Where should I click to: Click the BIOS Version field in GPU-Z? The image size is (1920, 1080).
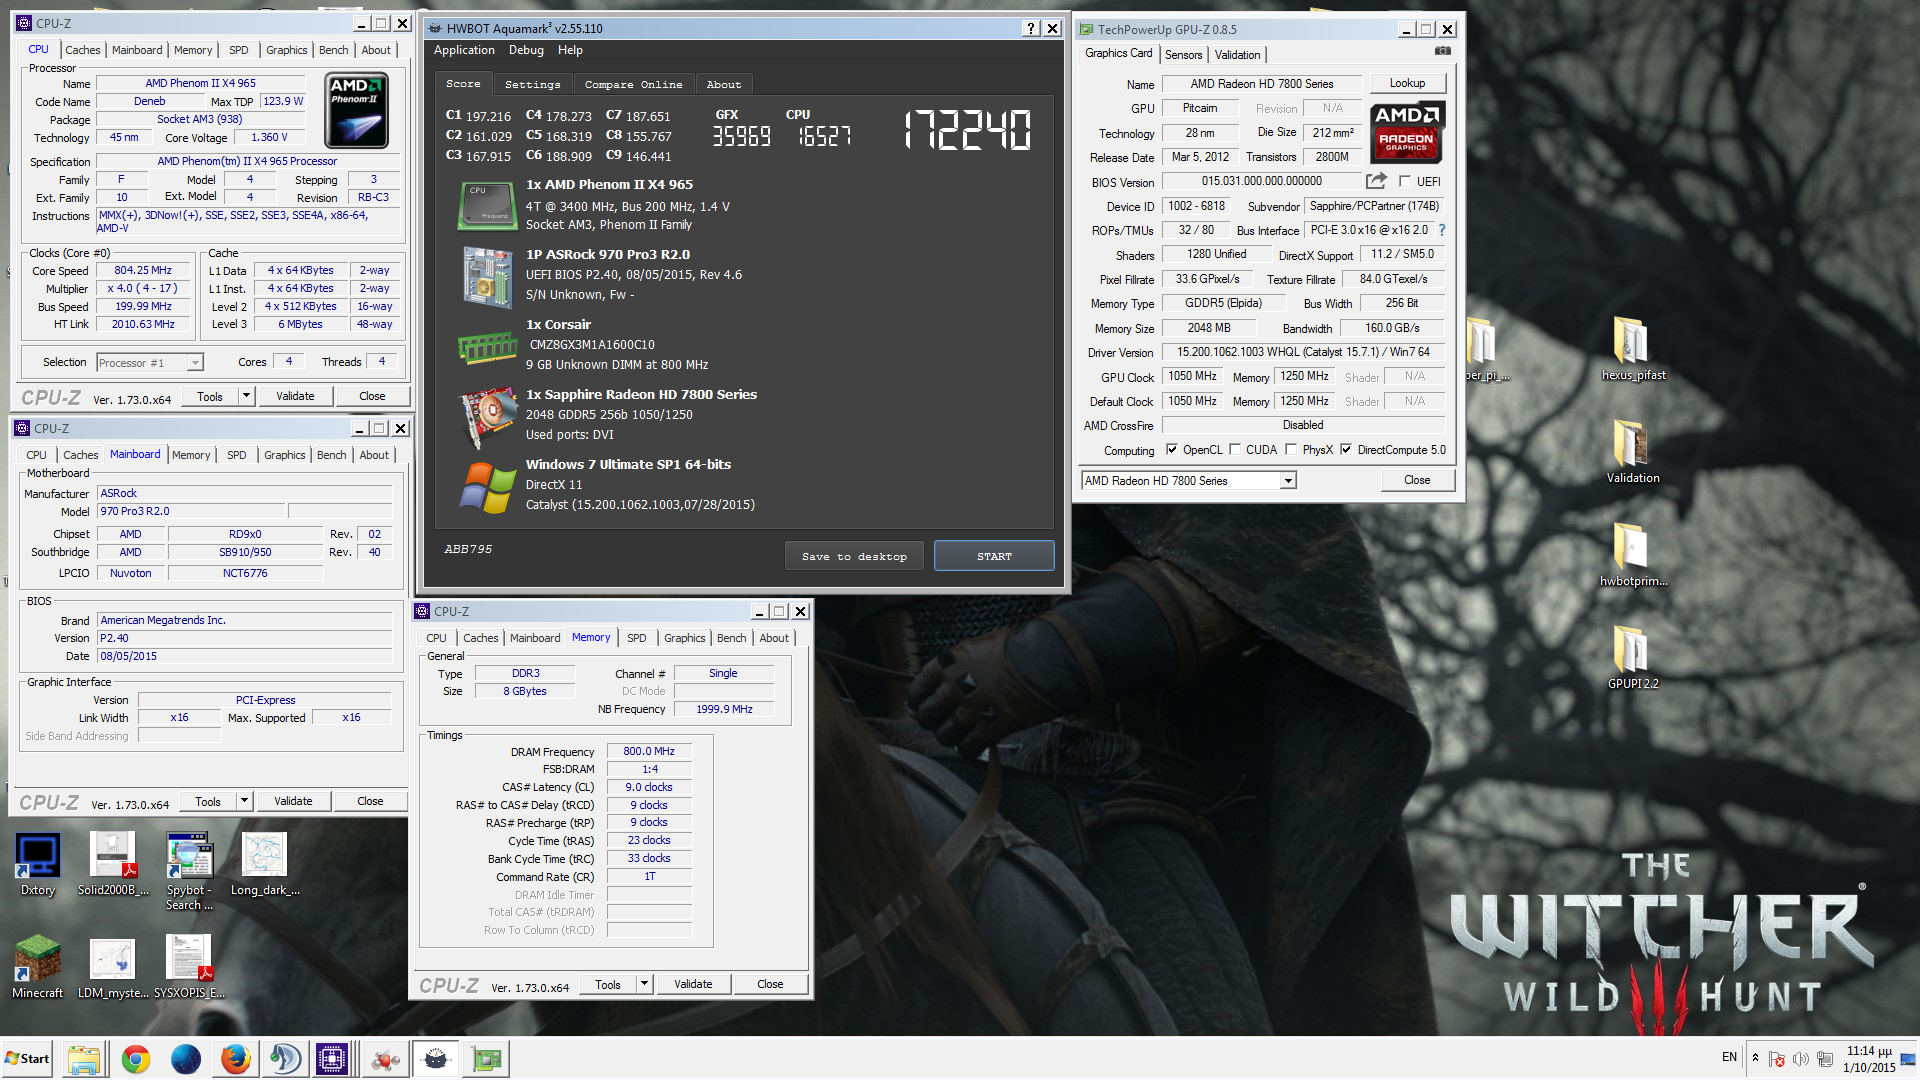pyautogui.click(x=1261, y=181)
